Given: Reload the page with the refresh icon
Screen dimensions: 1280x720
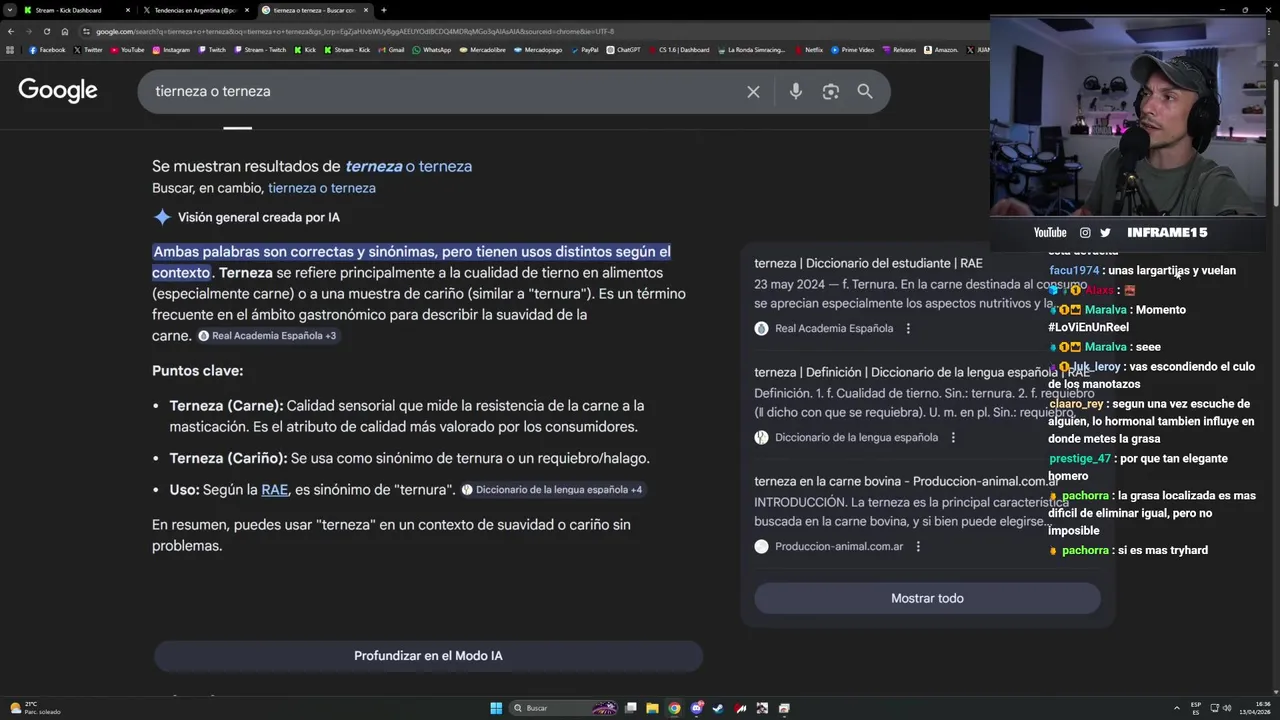Looking at the screenshot, I should click(46, 31).
